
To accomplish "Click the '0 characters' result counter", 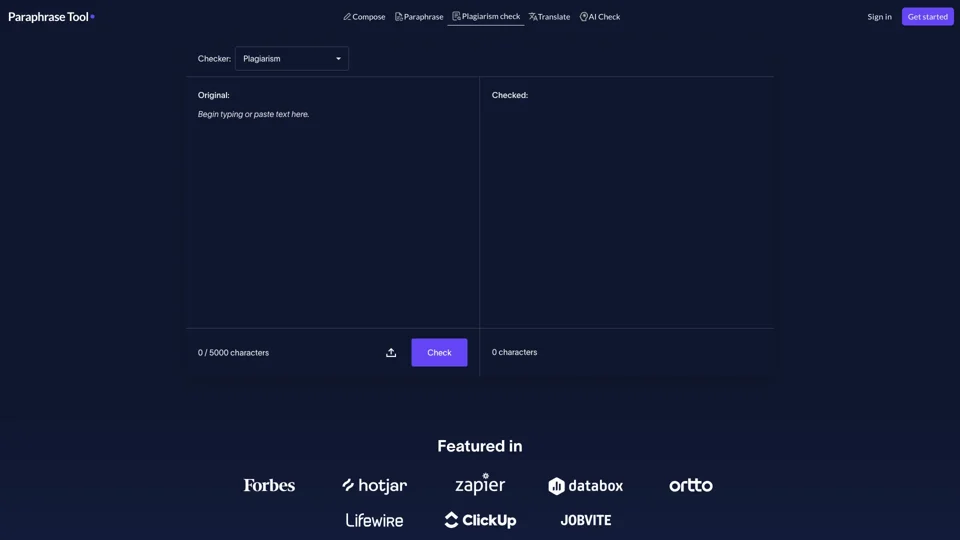I will [x=514, y=352].
